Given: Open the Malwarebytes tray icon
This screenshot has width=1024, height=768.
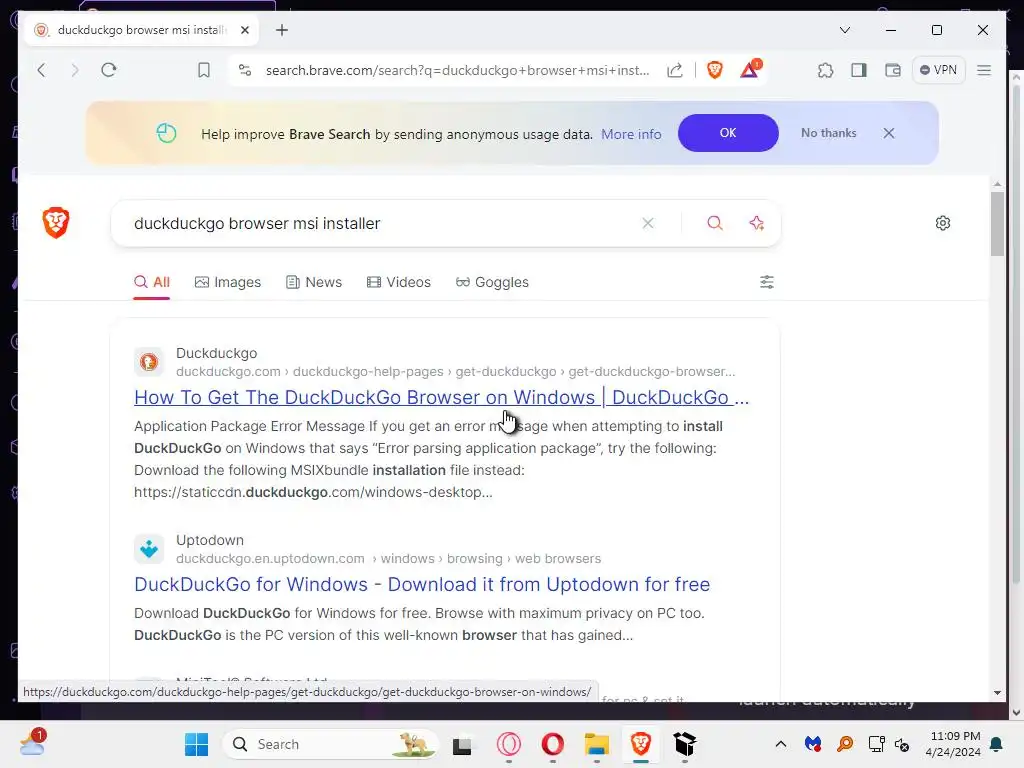Looking at the screenshot, I should click(x=812, y=744).
